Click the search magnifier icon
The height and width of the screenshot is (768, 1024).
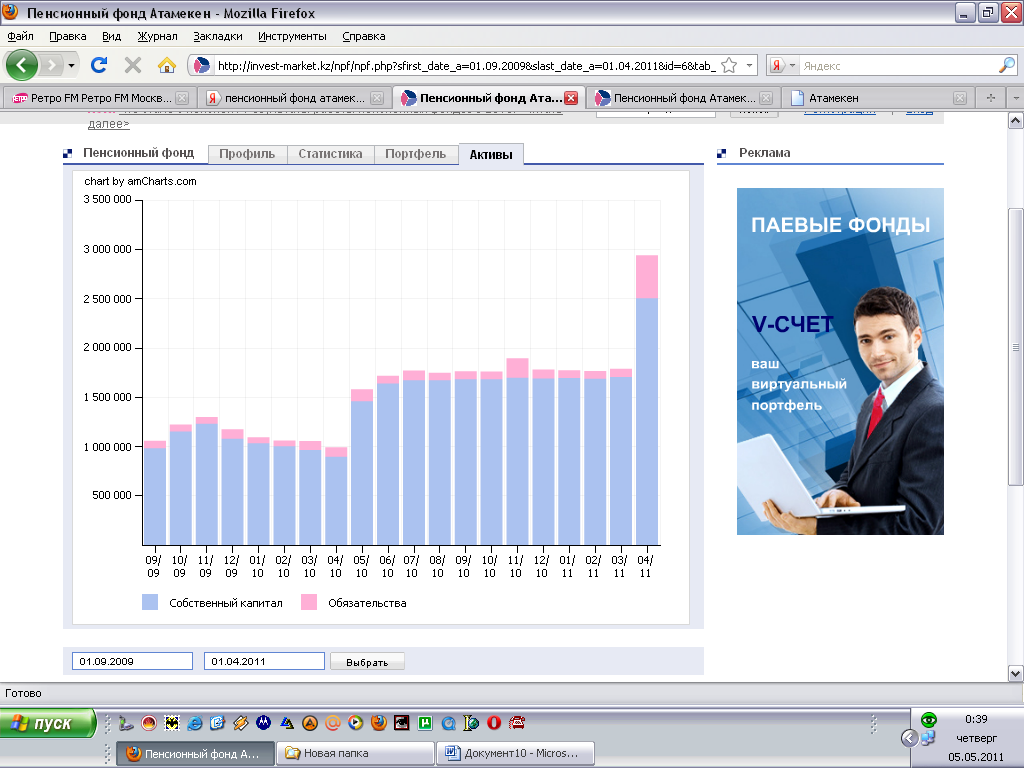1006,65
